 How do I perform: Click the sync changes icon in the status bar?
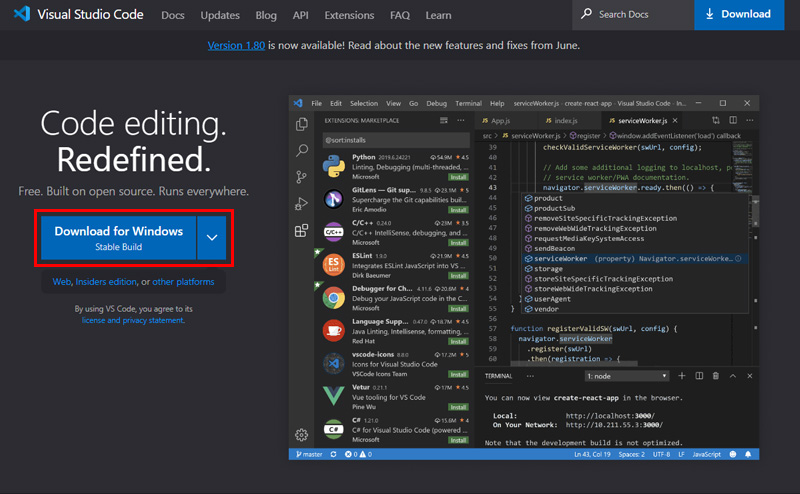333,454
